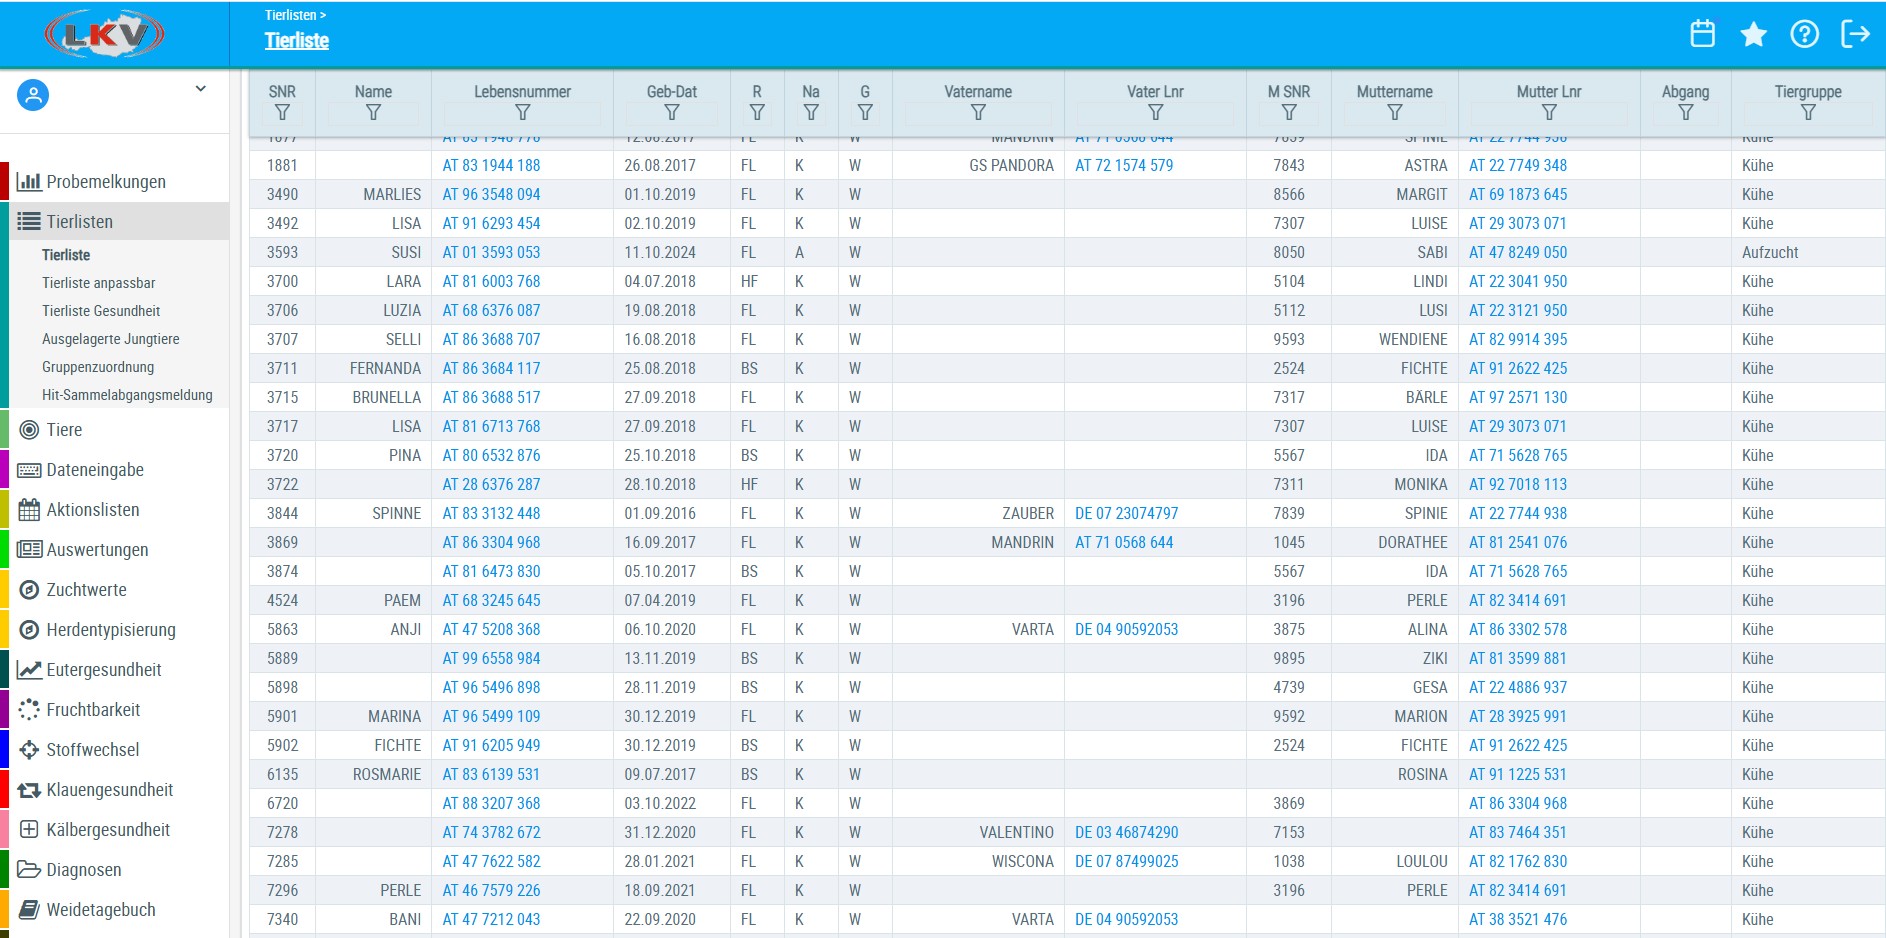The image size is (1886, 938).
Task: Open Tierliste Gesundheit submenu item
Action: click(101, 311)
